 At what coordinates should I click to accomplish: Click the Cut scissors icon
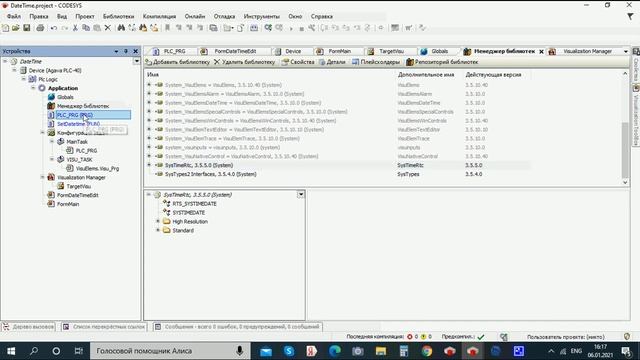click(x=75, y=28)
